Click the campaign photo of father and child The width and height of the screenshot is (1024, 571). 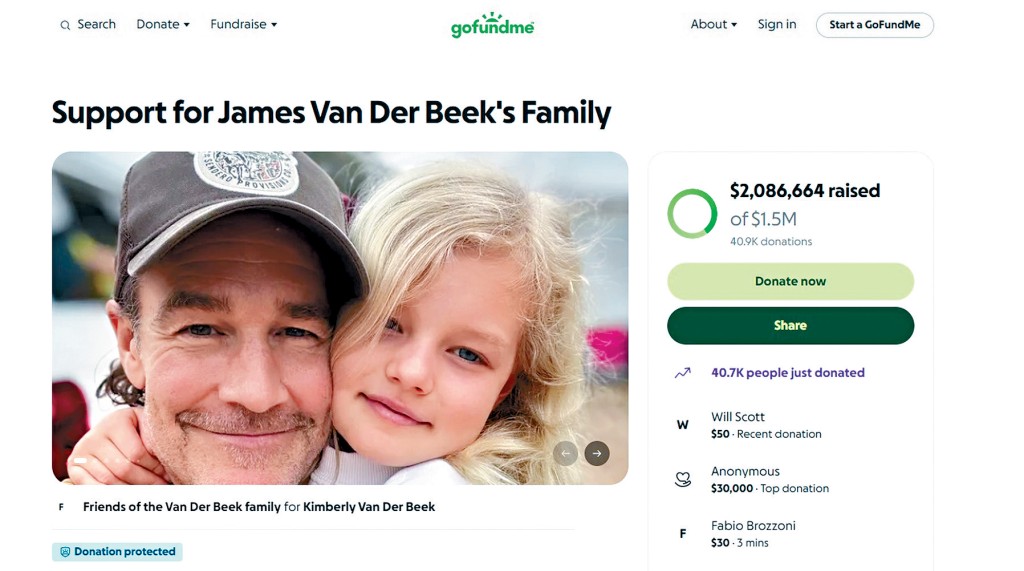click(340, 318)
